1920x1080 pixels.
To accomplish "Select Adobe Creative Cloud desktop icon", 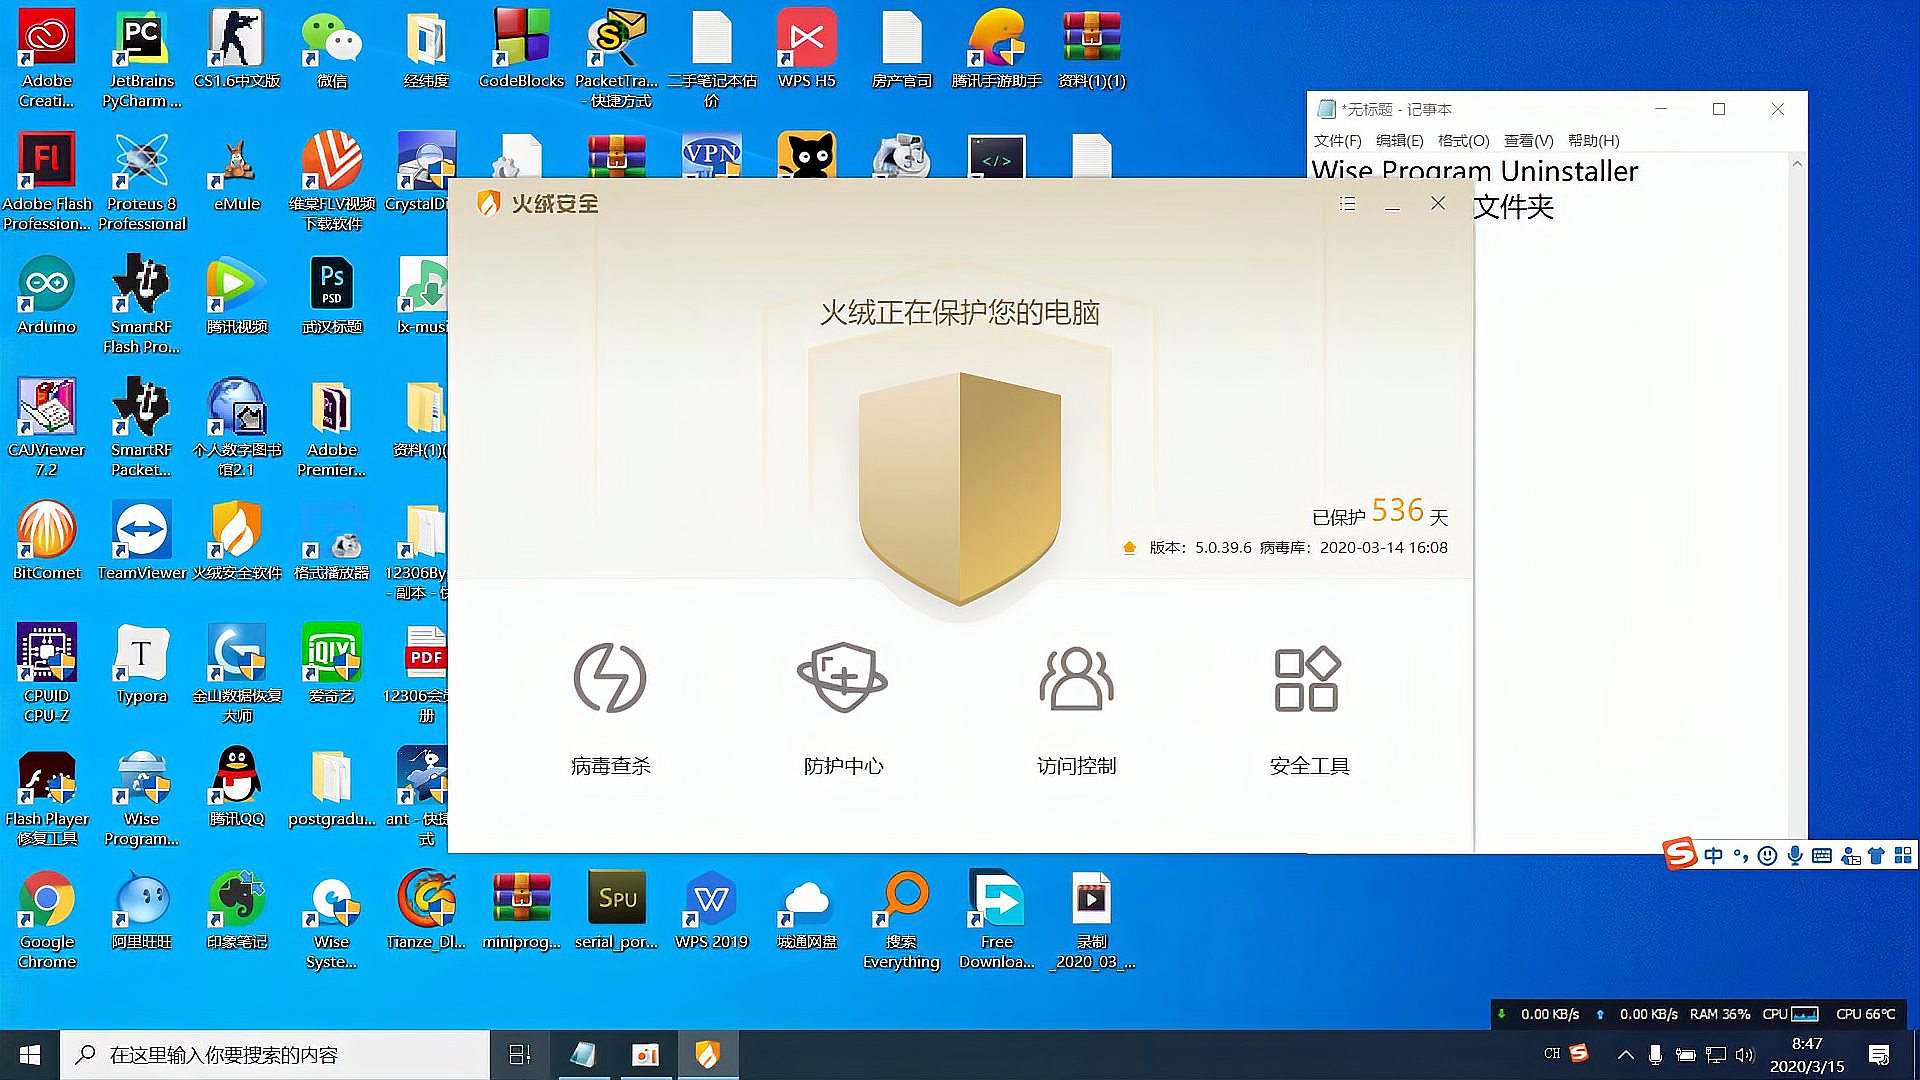I will point(47,59).
